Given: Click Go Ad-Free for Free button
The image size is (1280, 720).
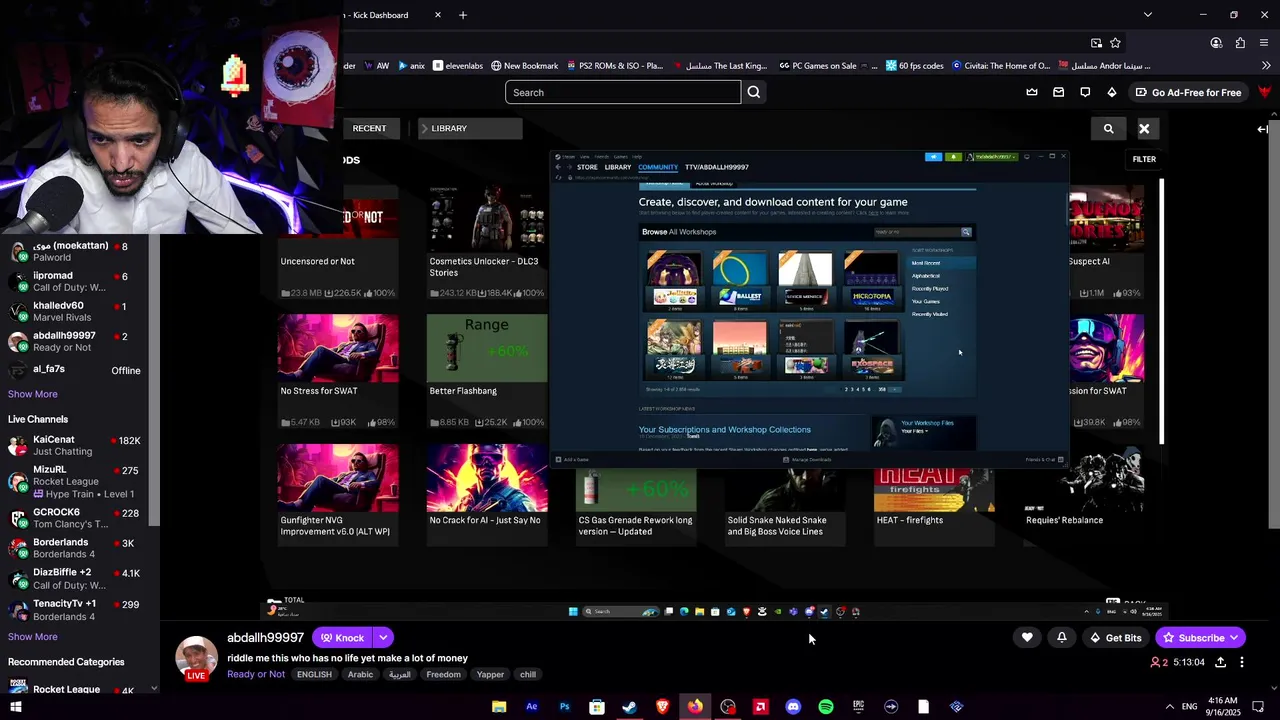Looking at the screenshot, I should 1189,92.
